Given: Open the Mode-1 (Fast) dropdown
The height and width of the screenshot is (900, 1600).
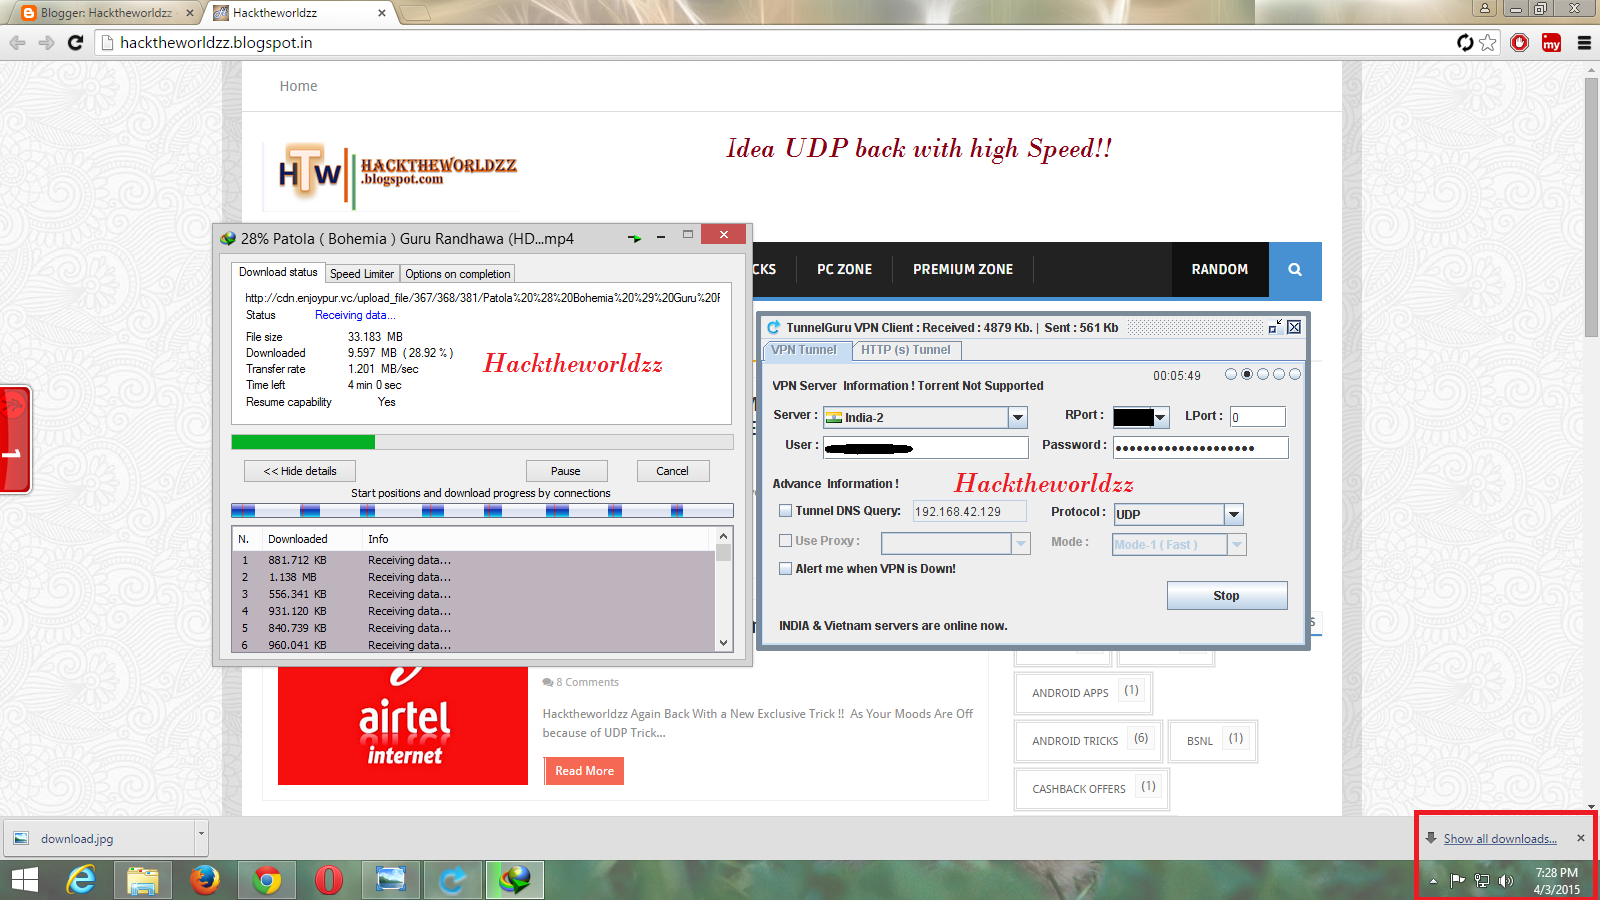Looking at the screenshot, I should pyautogui.click(x=1237, y=545).
